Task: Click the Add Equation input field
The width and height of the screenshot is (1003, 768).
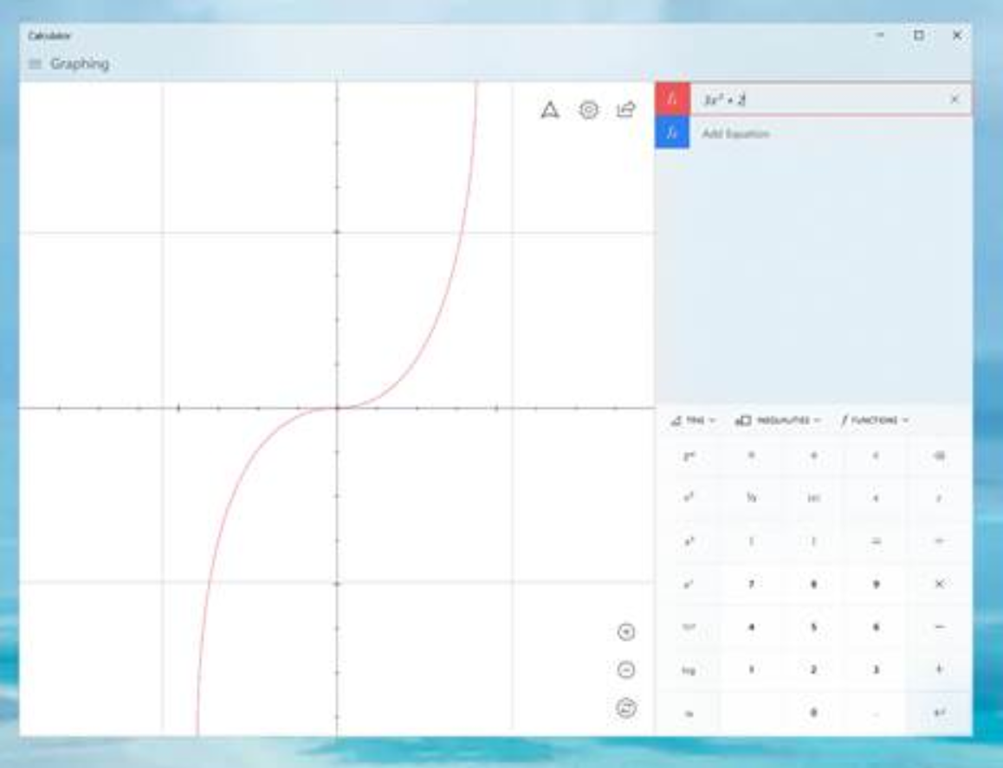Action: [820, 133]
